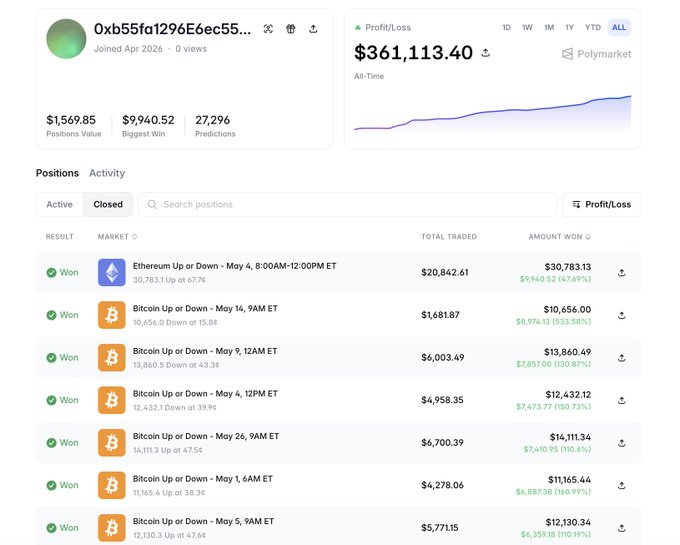The width and height of the screenshot is (680, 545).
Task: Click Bitcoin logo for May 14 market
Action: [x=111, y=315]
